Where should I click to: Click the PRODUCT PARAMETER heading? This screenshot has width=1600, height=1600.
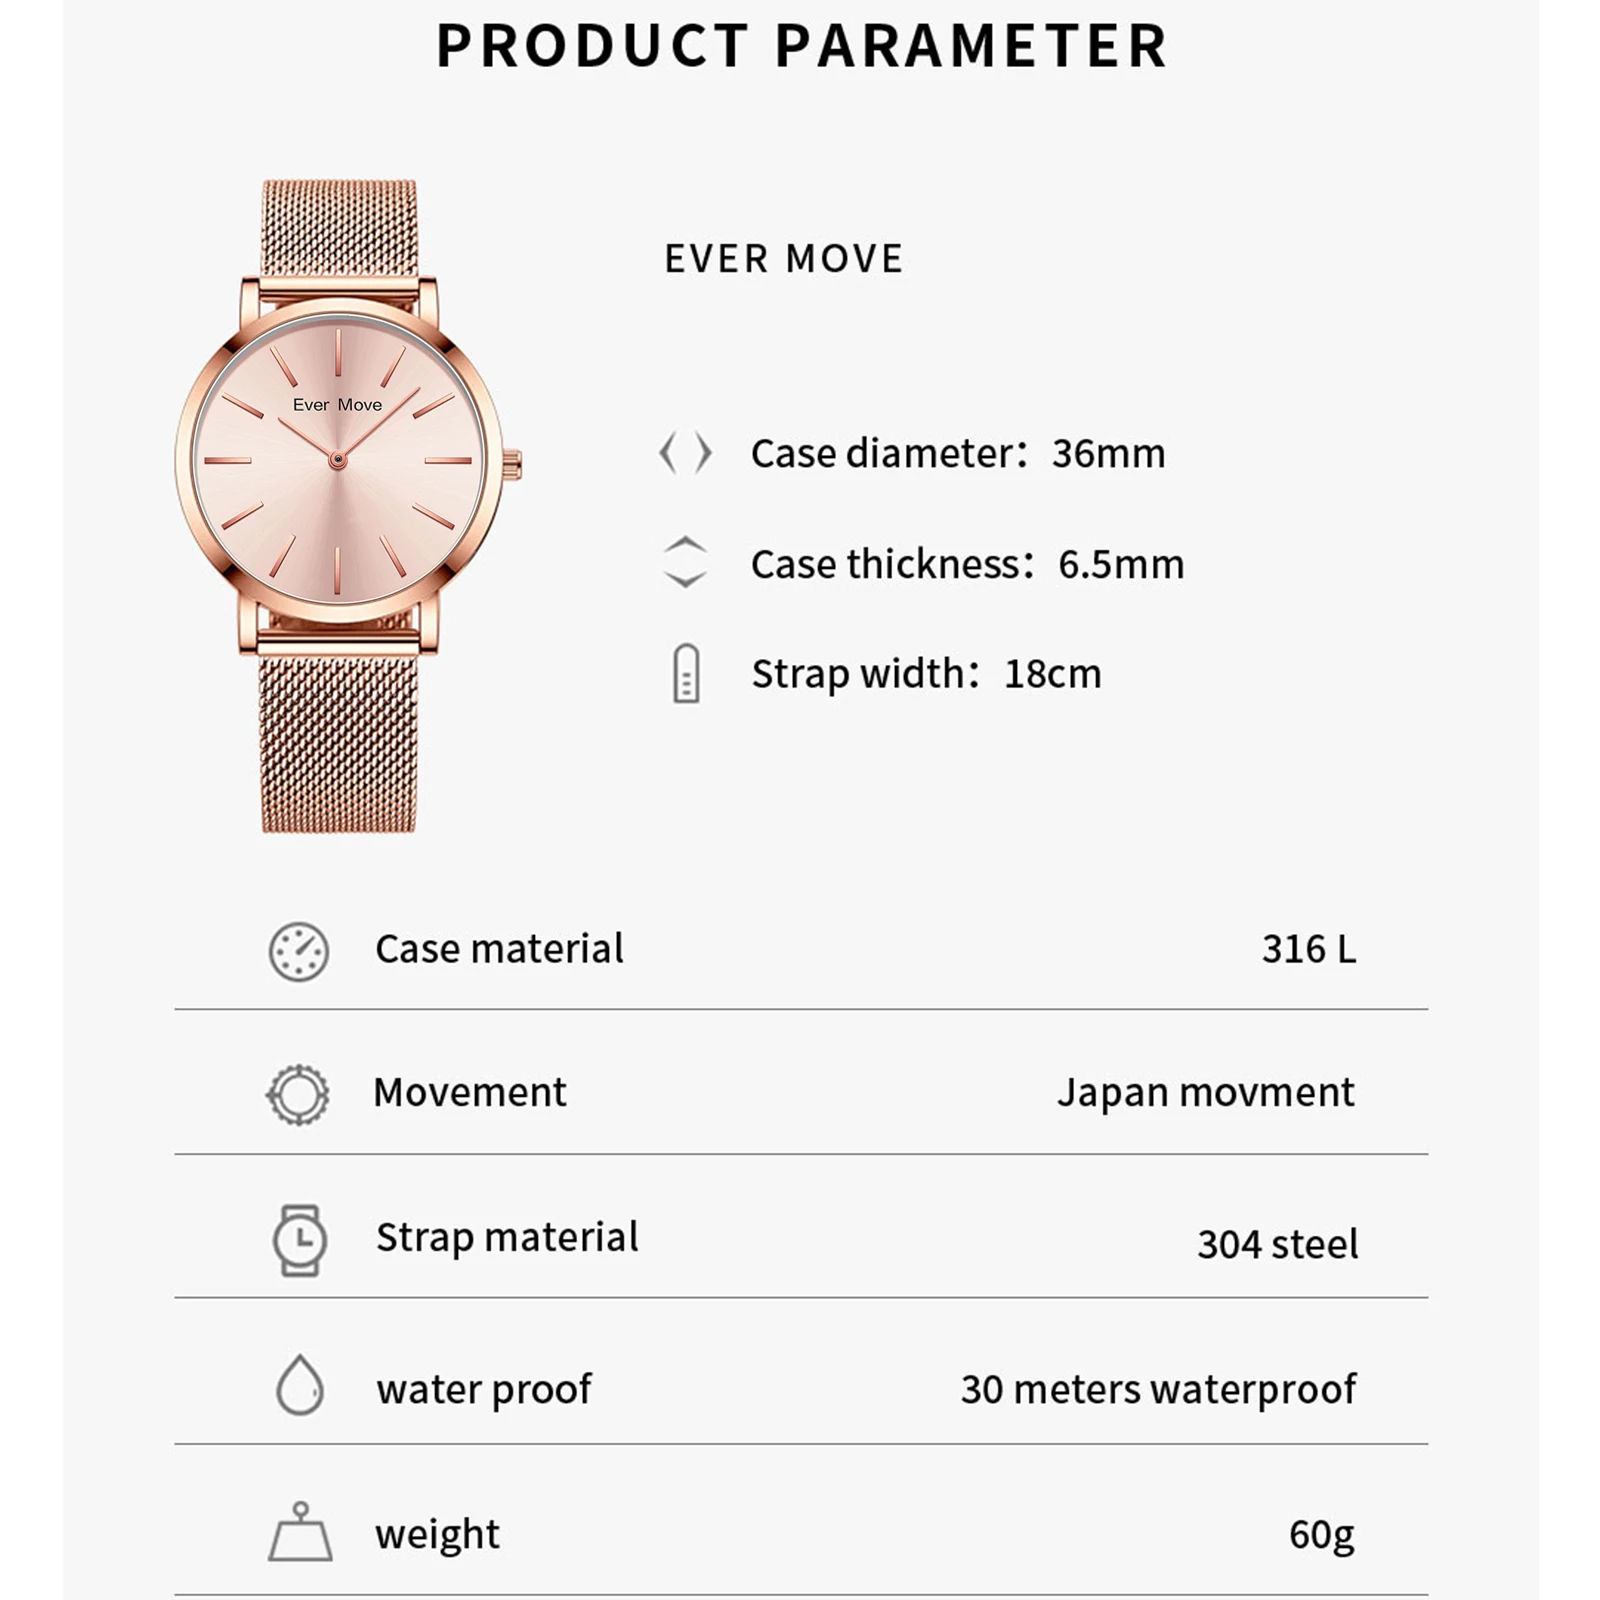coord(802,46)
